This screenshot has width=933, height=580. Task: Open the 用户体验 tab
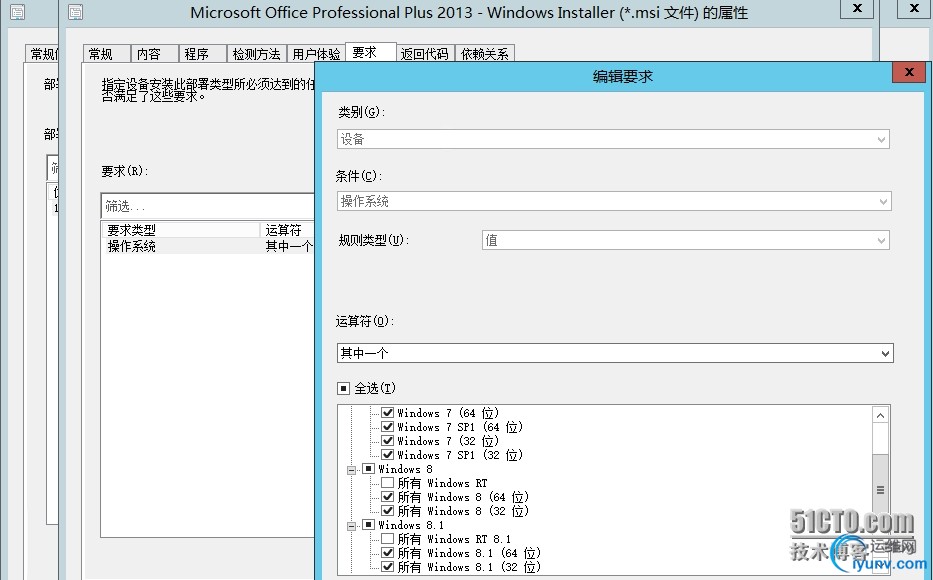[316, 54]
